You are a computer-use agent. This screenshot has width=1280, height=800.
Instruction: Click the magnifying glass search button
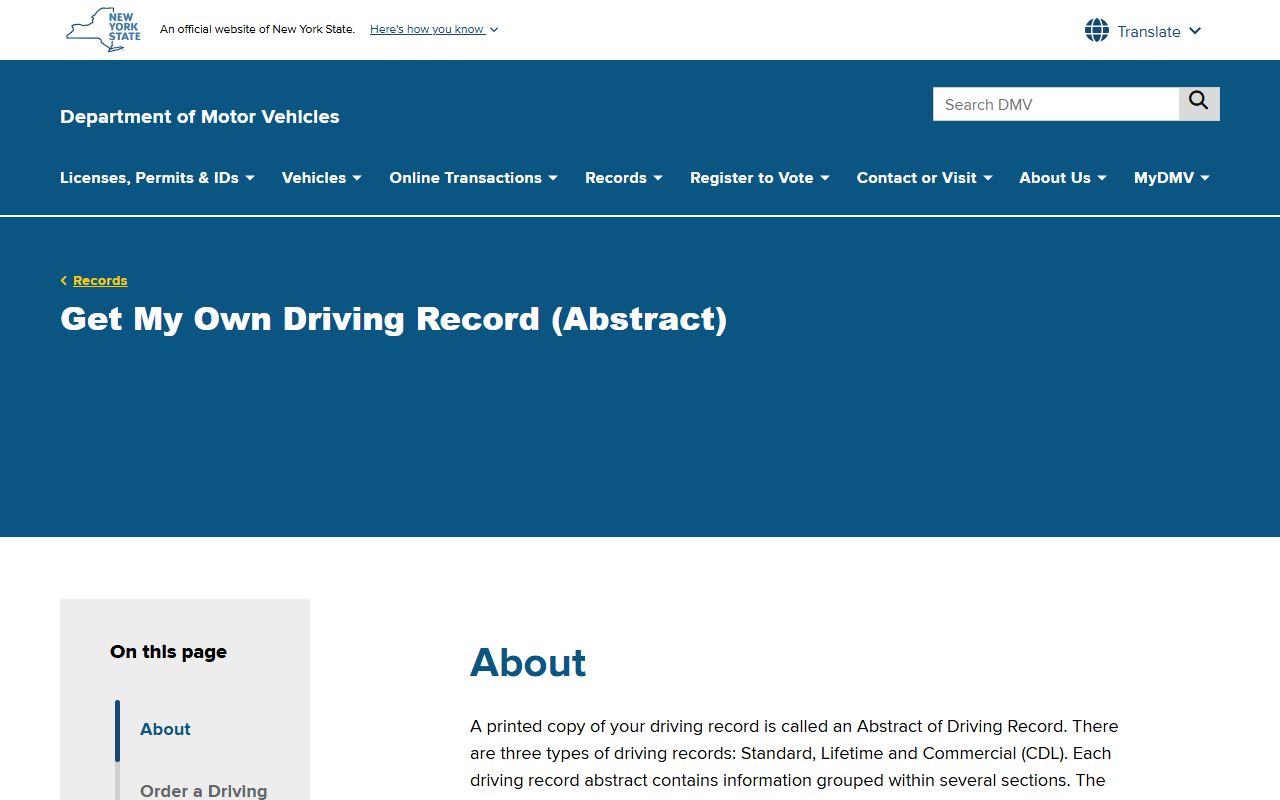pyautogui.click(x=1199, y=104)
